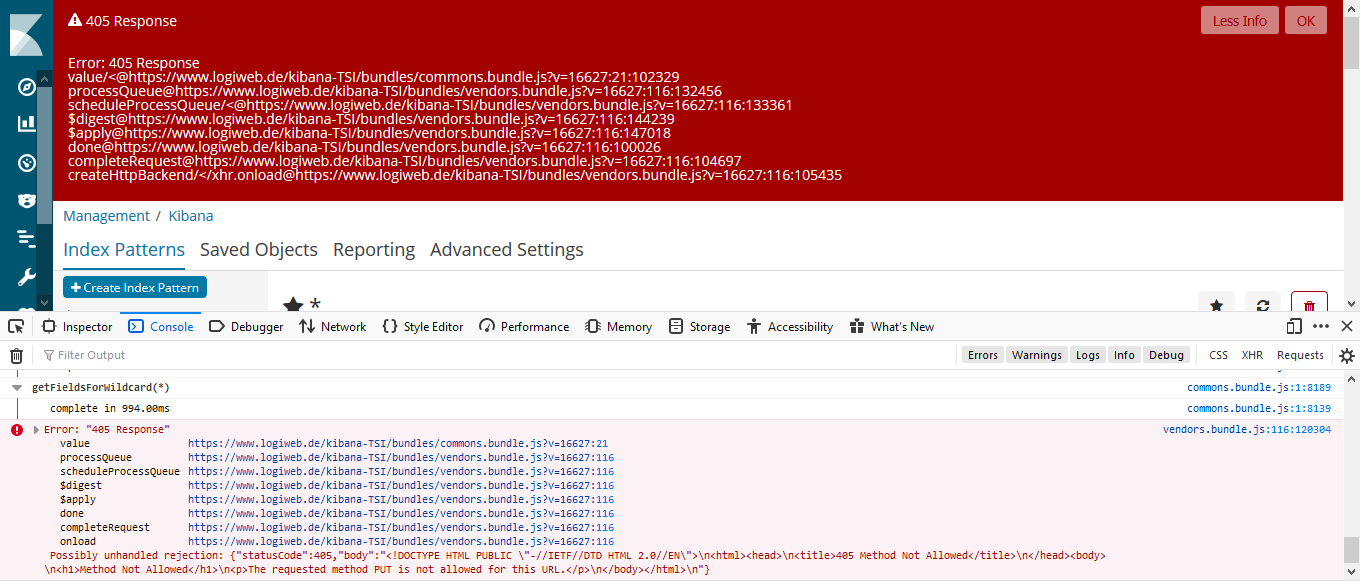The image size is (1360, 581).
Task: Toggle the Logs console filter
Action: [1088, 355]
